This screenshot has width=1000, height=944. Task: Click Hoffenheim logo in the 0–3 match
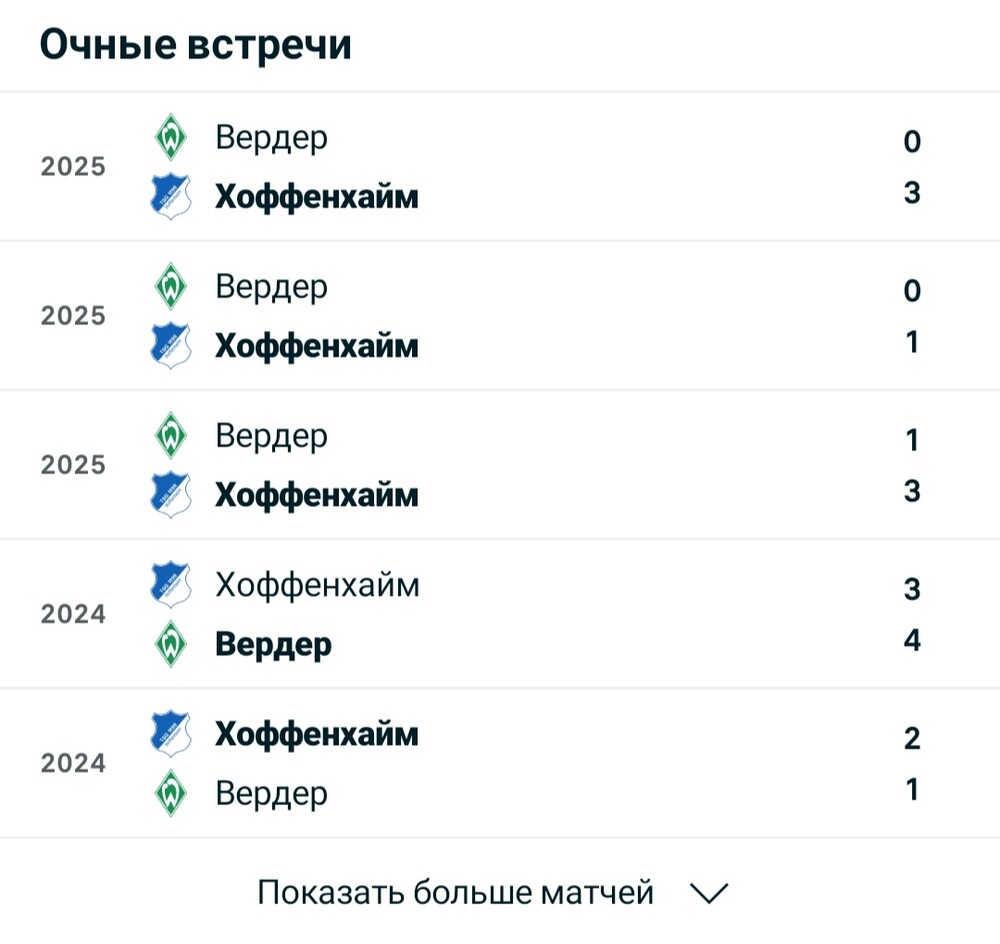coord(171,196)
